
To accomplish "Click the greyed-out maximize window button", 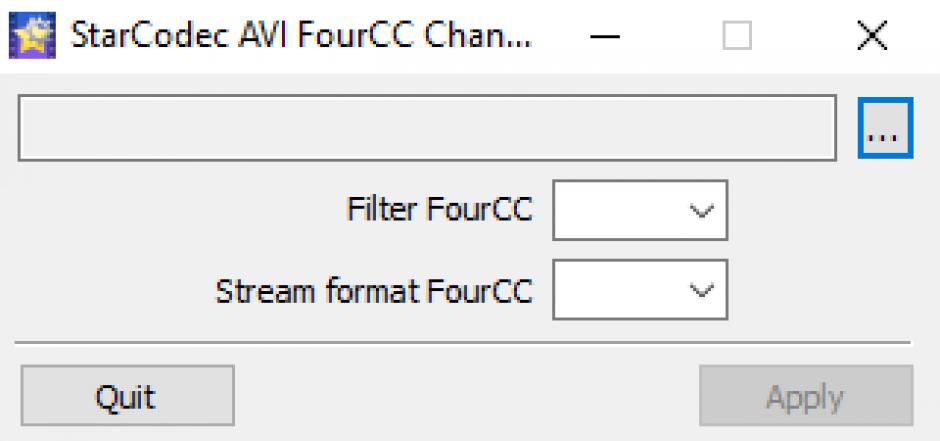I will pyautogui.click(x=737, y=37).
